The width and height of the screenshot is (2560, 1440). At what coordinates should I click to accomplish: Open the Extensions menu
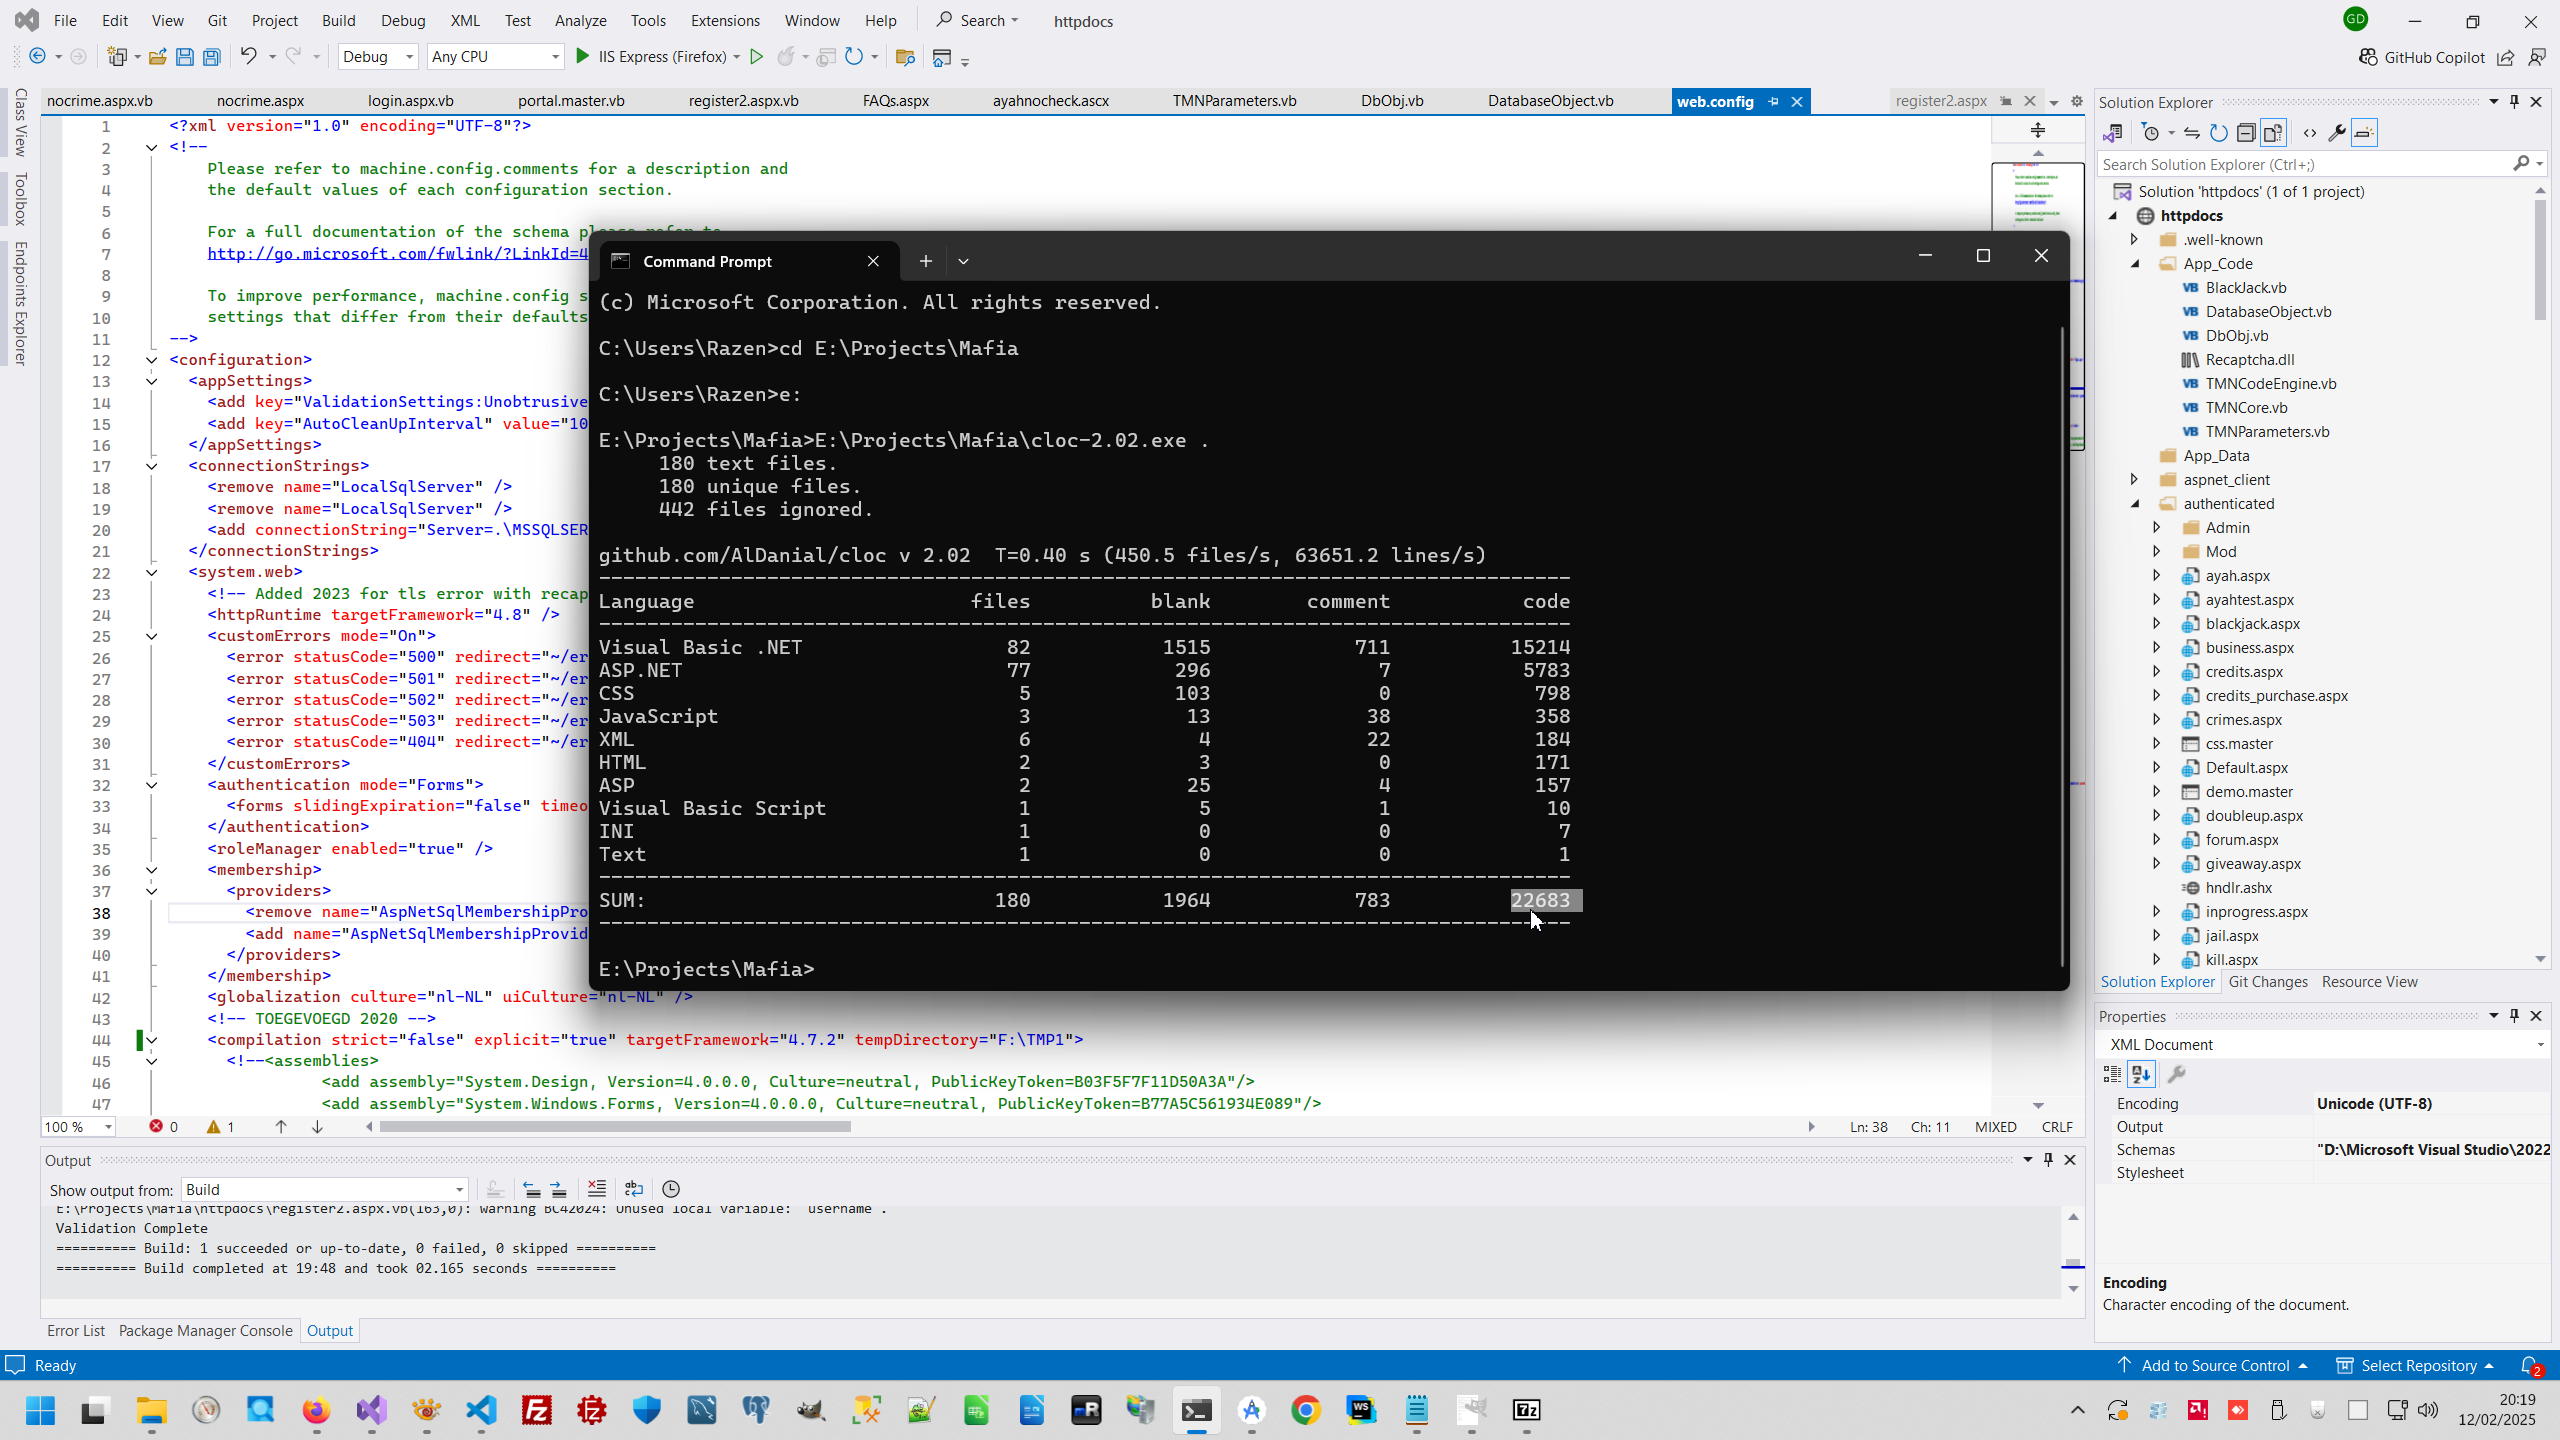click(x=725, y=20)
